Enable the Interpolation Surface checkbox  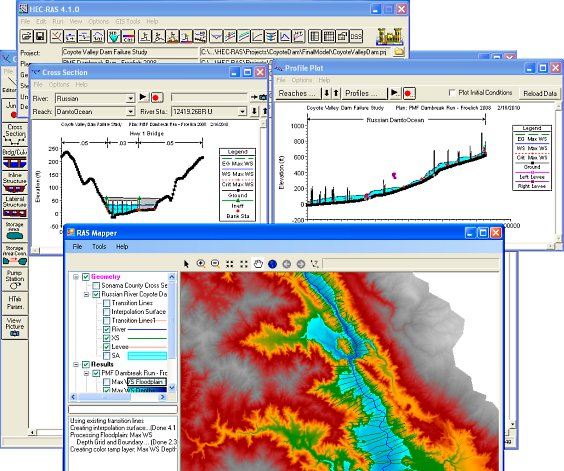[x=106, y=312]
